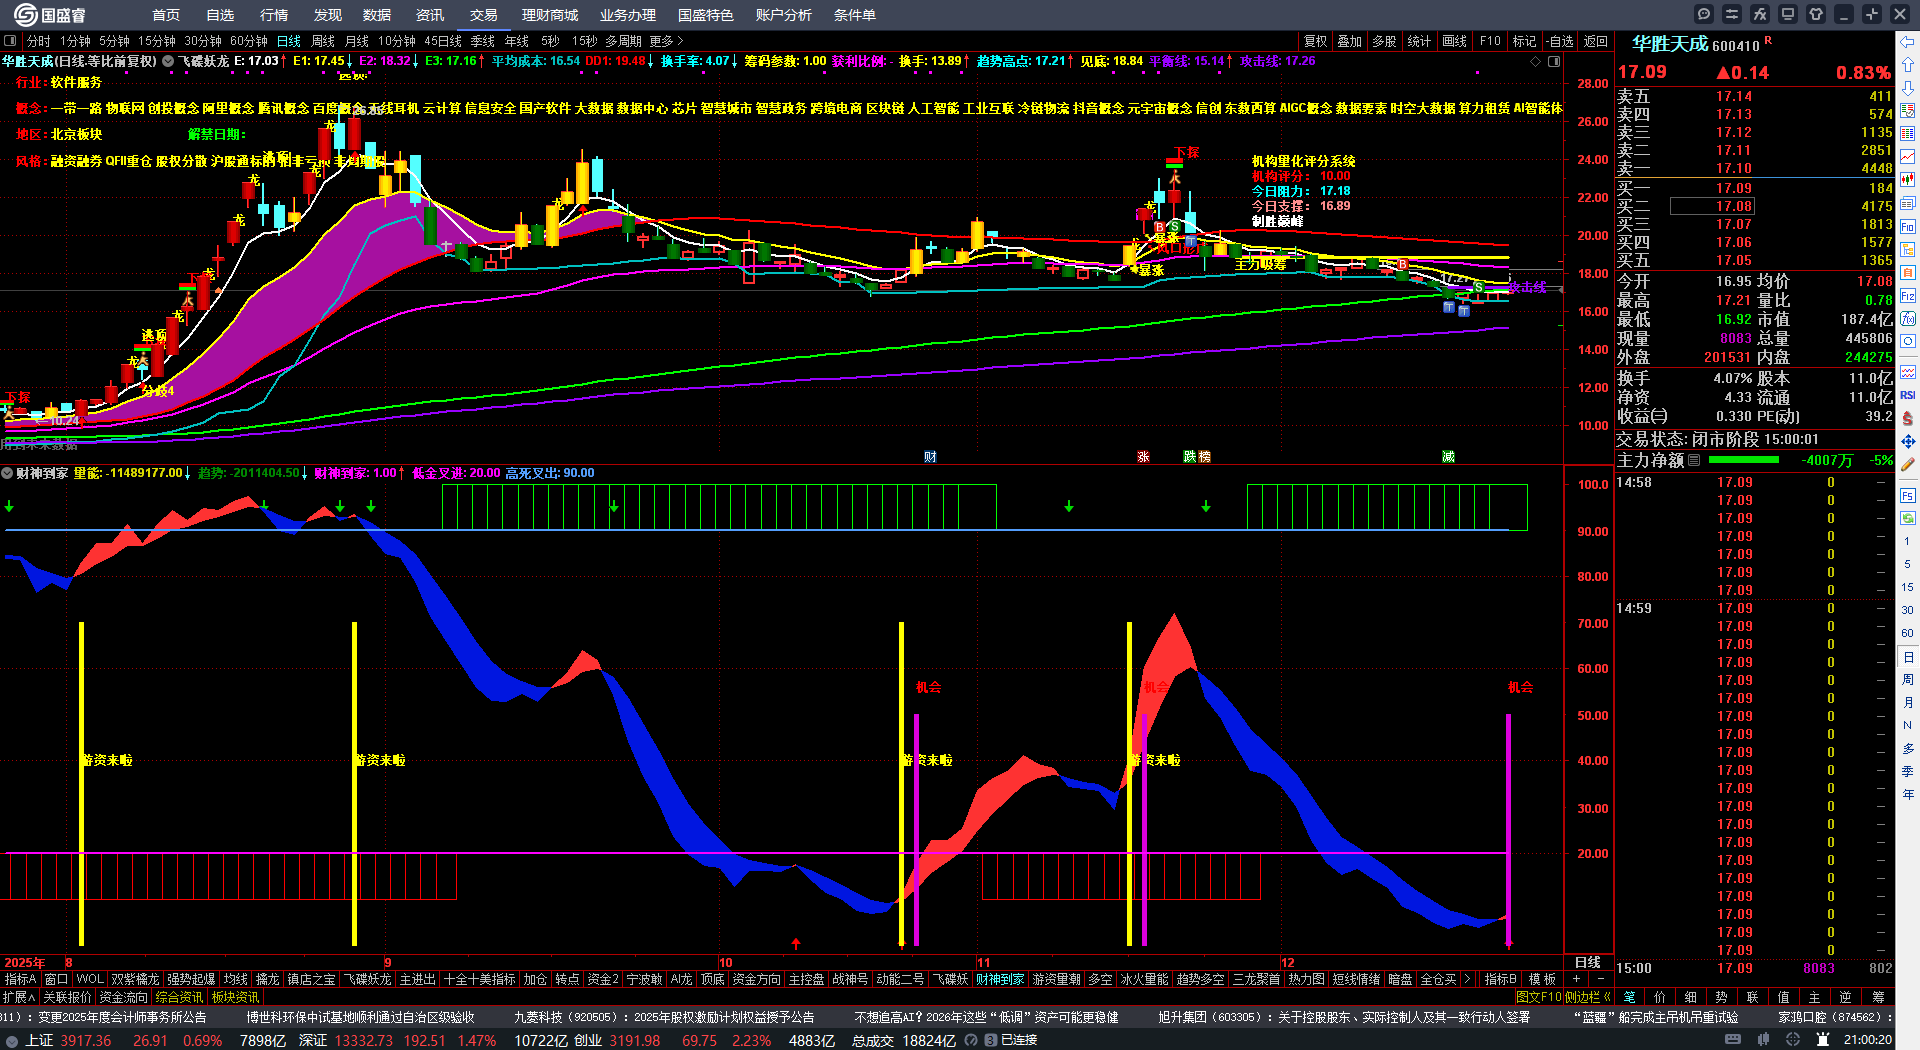The image size is (1920, 1050).
Task: Toggle the -自选 watchlist button
Action: pyautogui.click(x=1559, y=41)
